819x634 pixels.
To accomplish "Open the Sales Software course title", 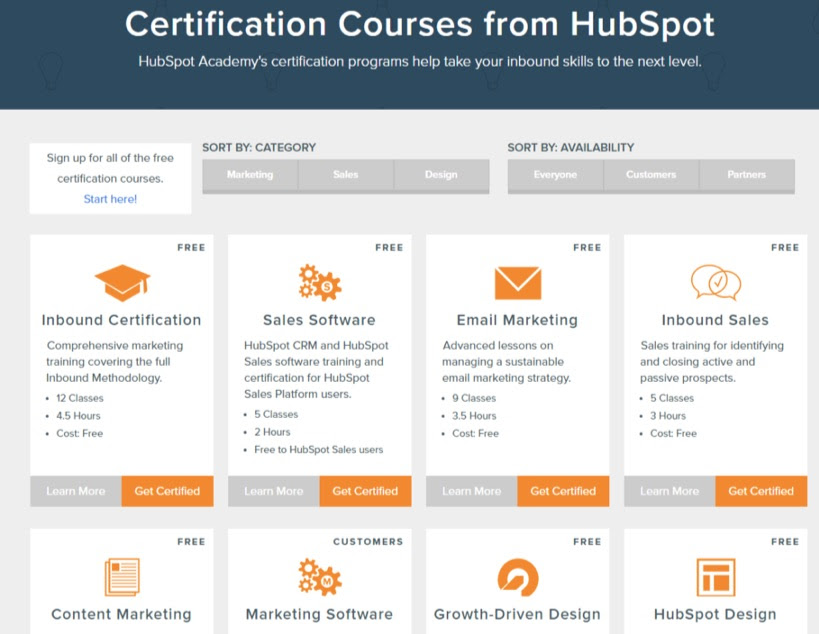I will click(319, 320).
